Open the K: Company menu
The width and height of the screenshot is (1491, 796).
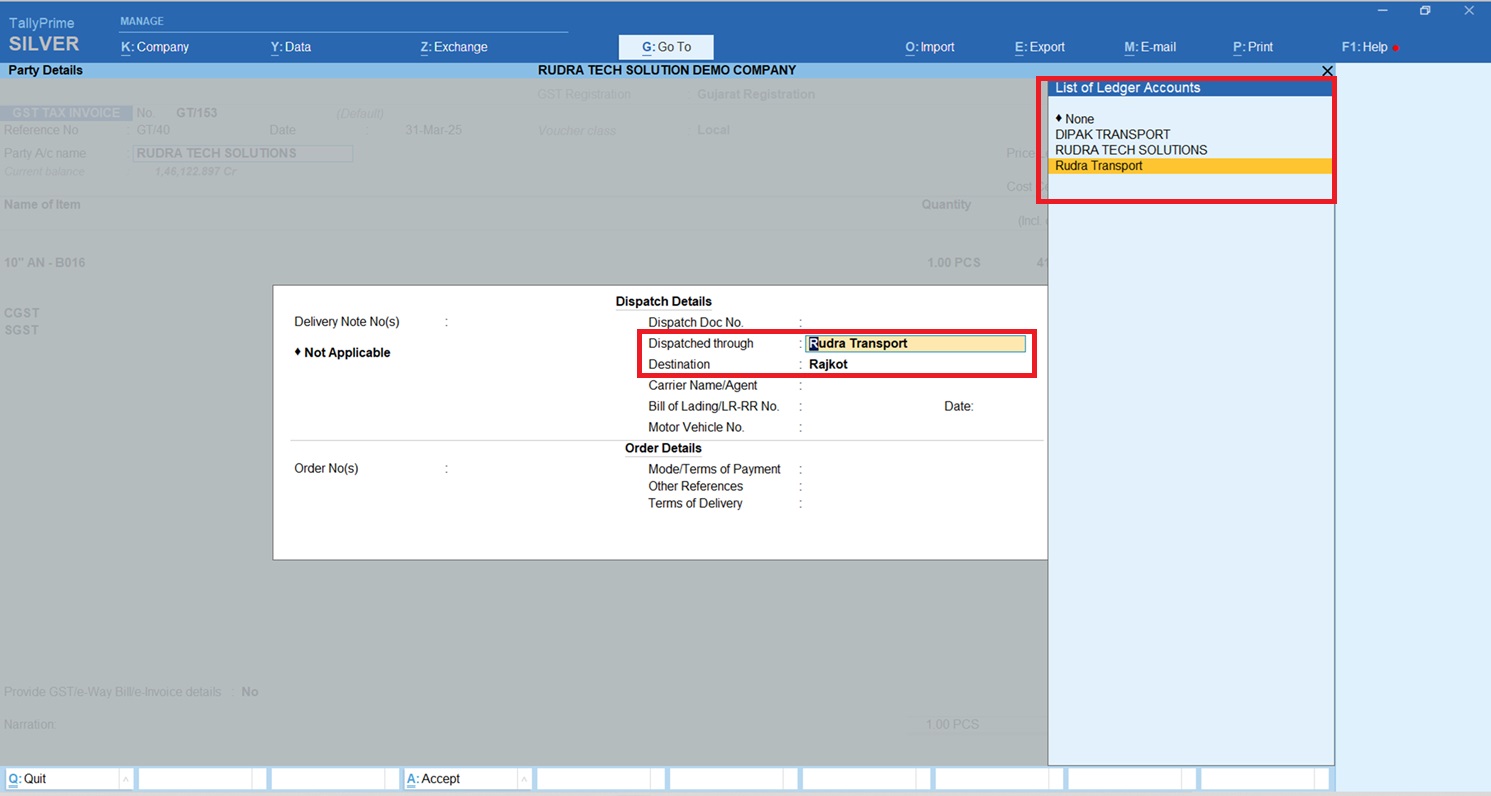click(155, 47)
